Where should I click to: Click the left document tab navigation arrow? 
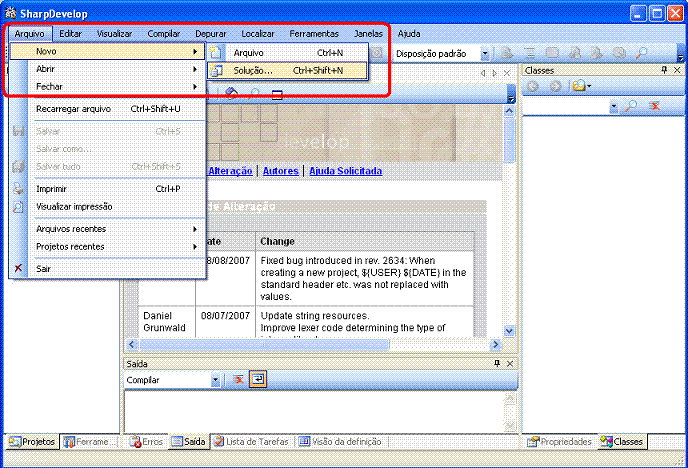[x=483, y=73]
